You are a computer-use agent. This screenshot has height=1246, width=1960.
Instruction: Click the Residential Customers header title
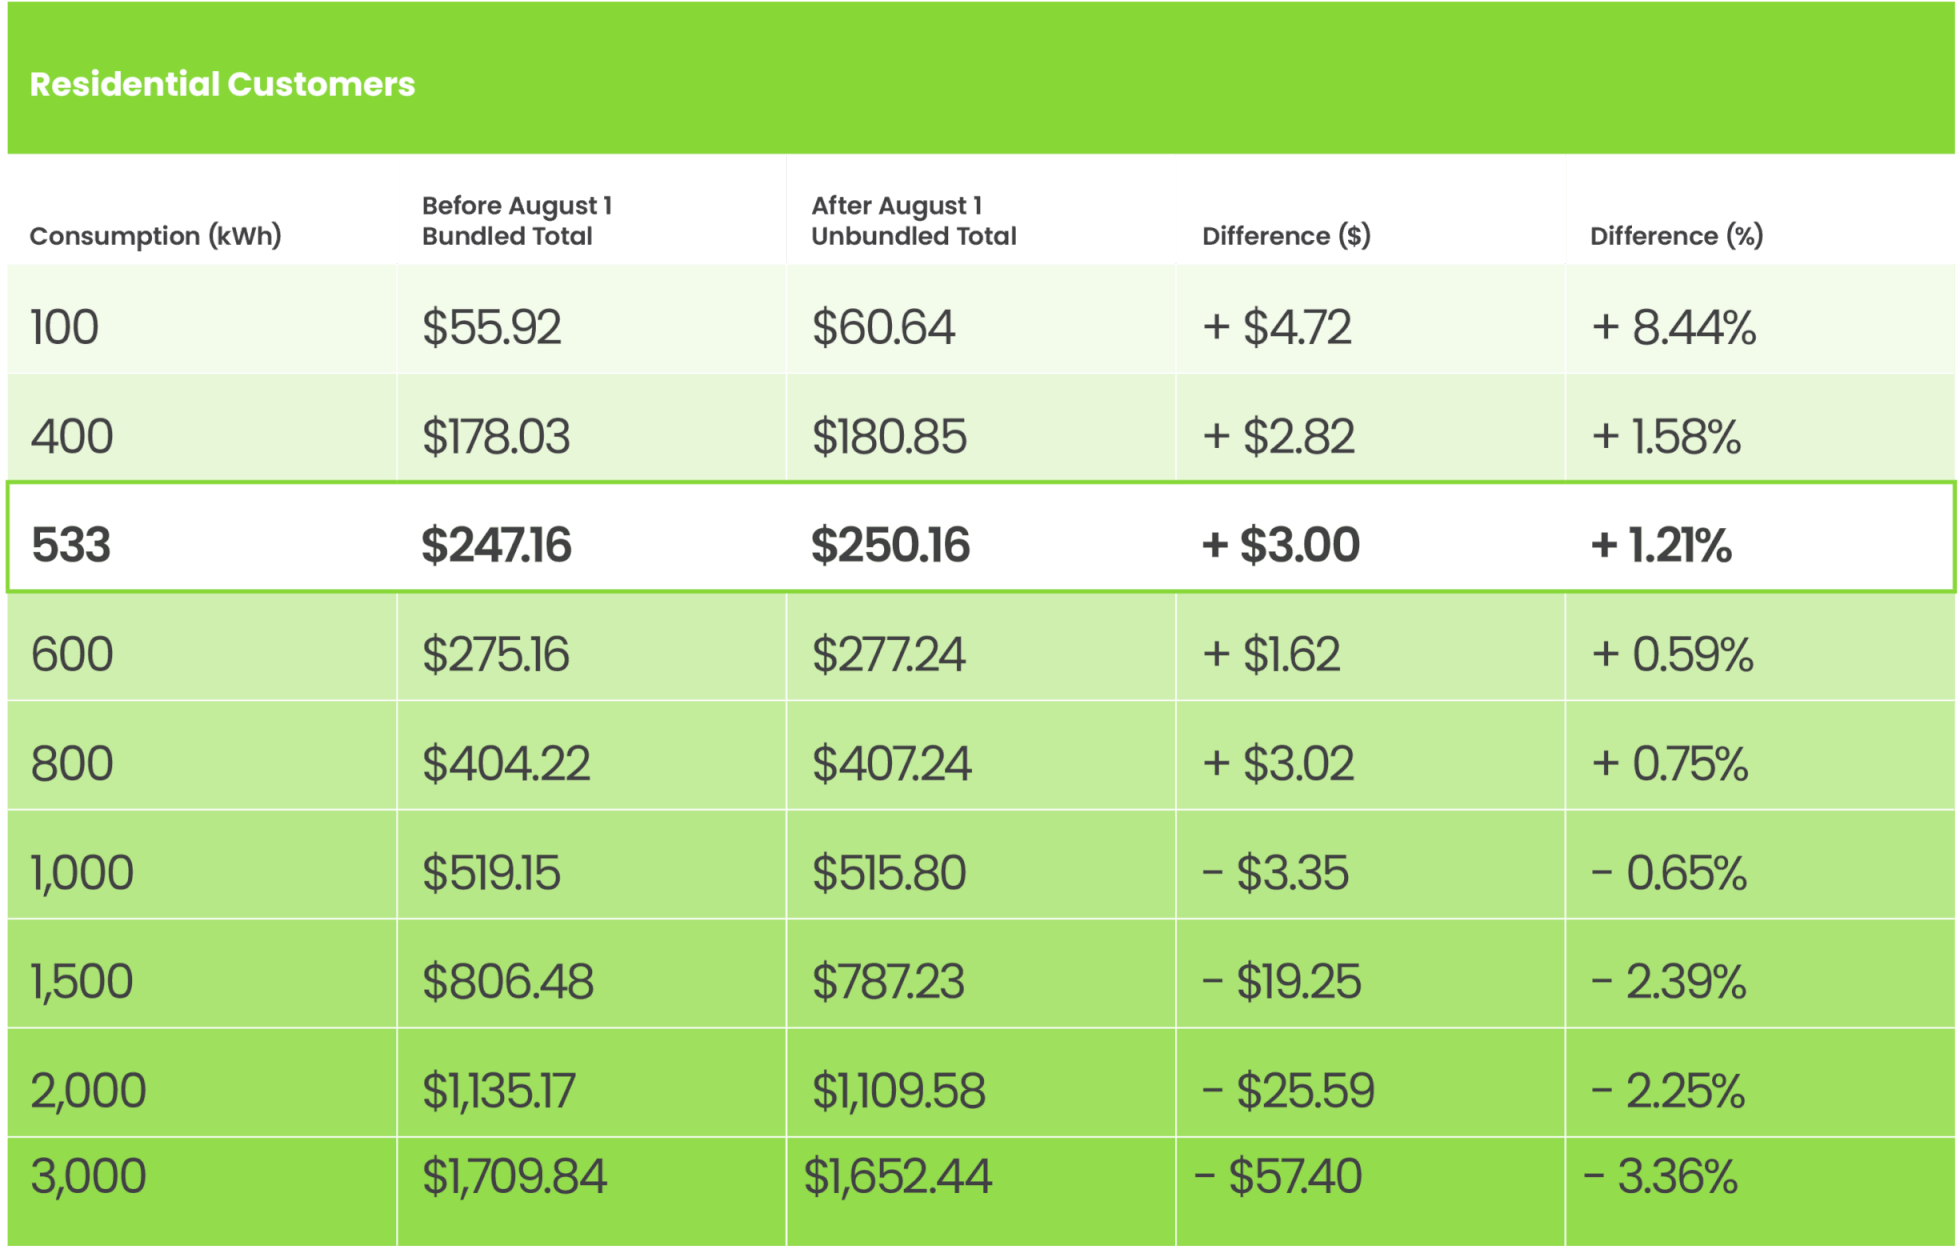coord(222,84)
